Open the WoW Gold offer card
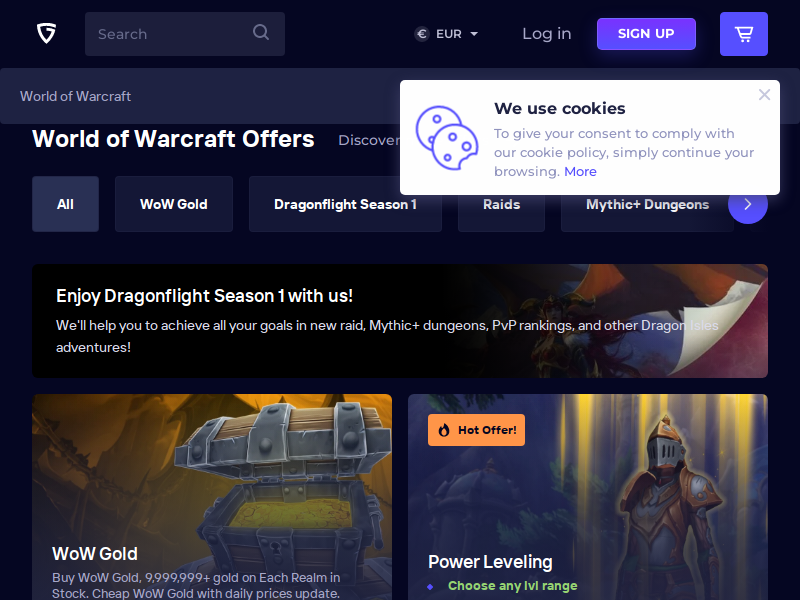Image resolution: width=800 pixels, height=600 pixels. pos(212,497)
